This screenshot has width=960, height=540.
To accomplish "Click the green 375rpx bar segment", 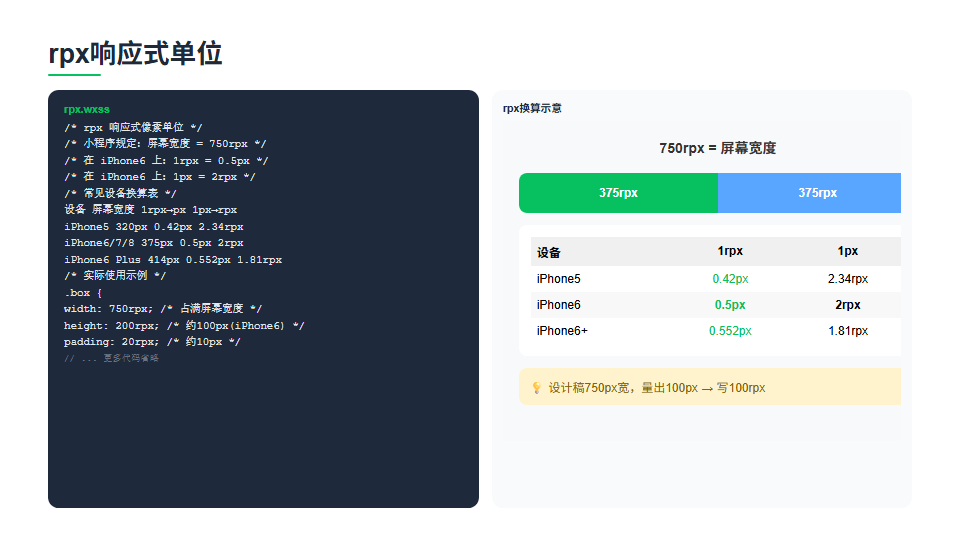I will point(618,193).
